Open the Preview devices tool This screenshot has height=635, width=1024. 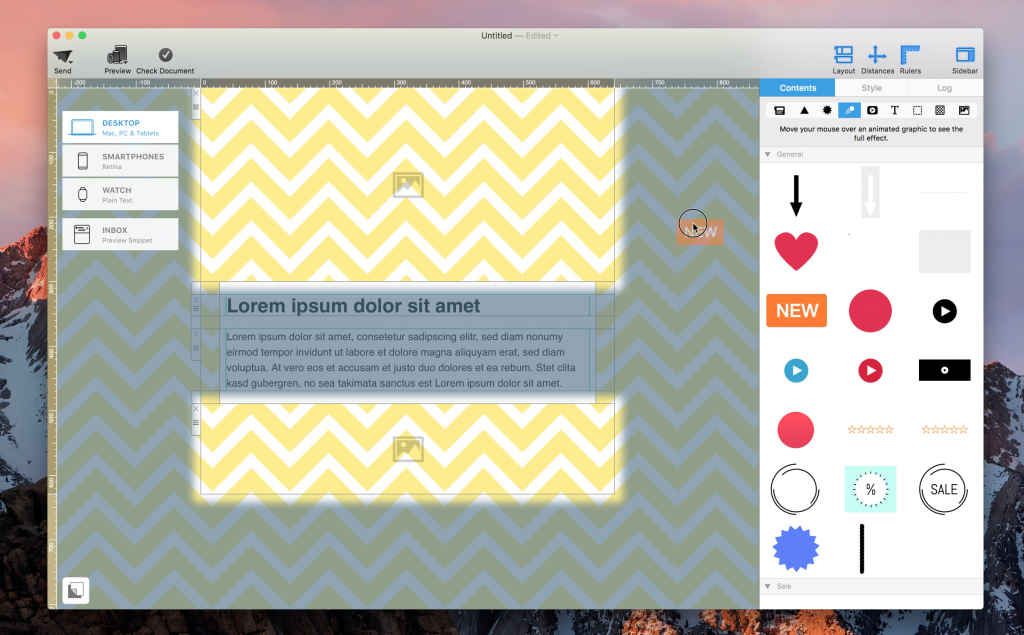coord(118,55)
